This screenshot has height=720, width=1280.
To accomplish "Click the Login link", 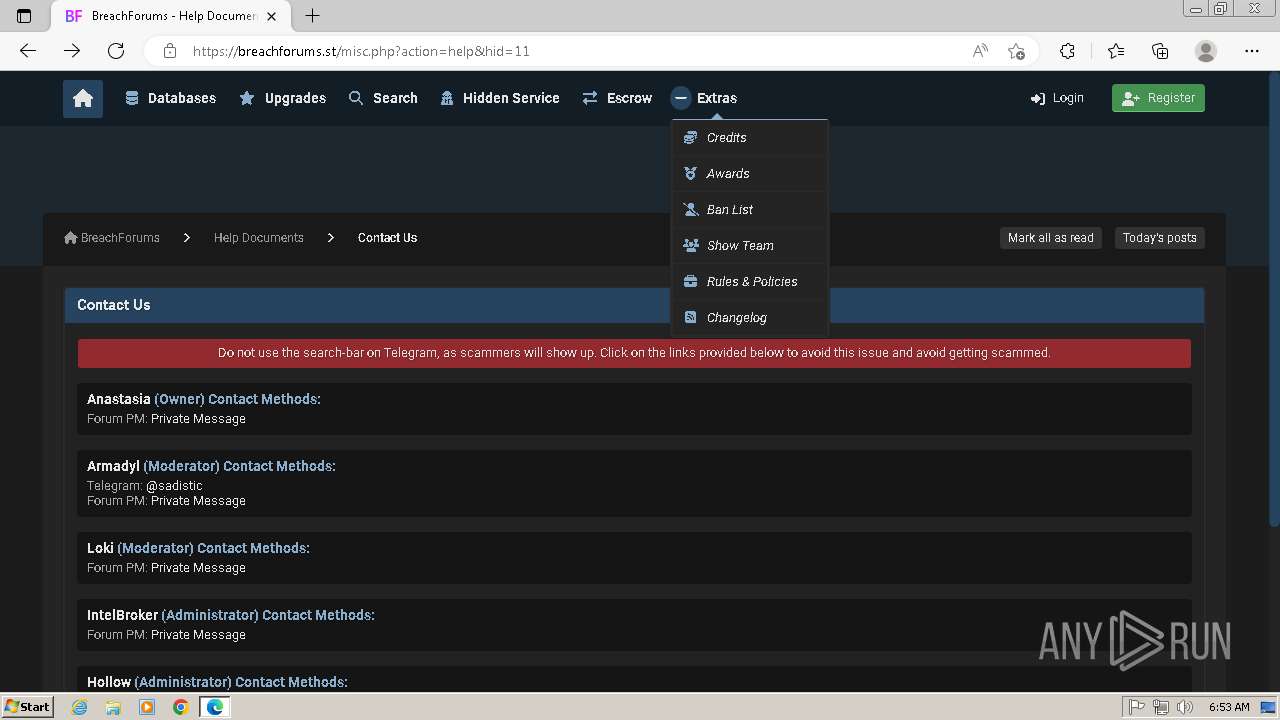I will 1057,98.
